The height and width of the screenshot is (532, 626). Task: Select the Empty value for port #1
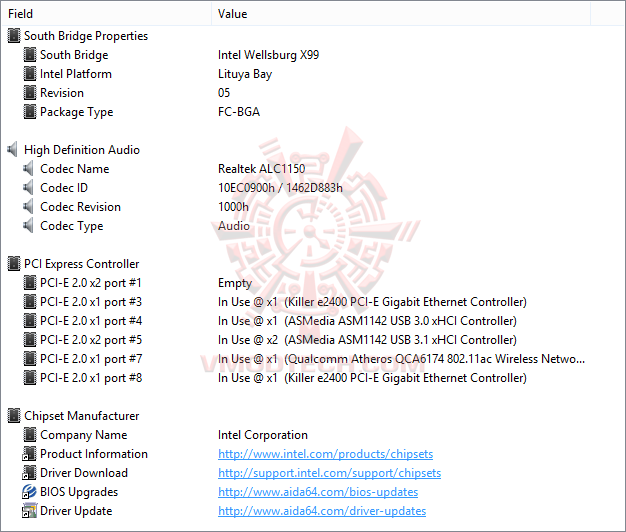pos(235,283)
